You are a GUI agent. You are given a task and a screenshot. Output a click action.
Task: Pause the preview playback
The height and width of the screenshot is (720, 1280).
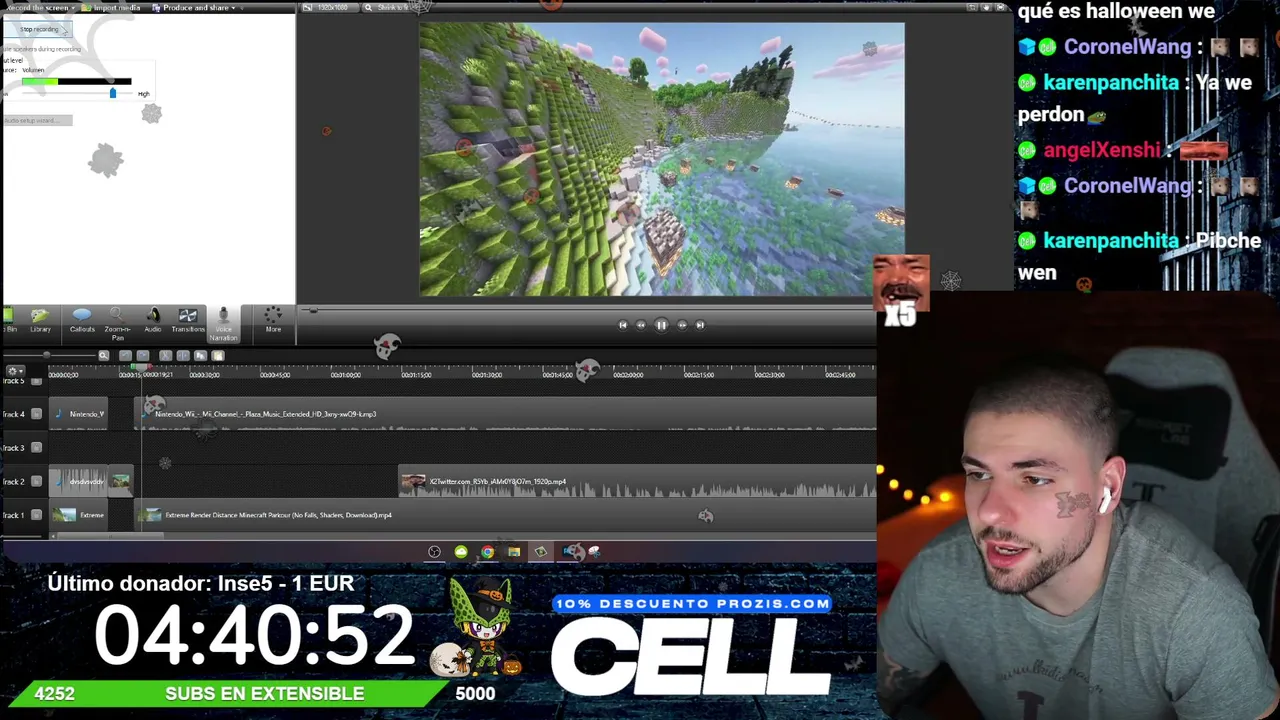661,325
